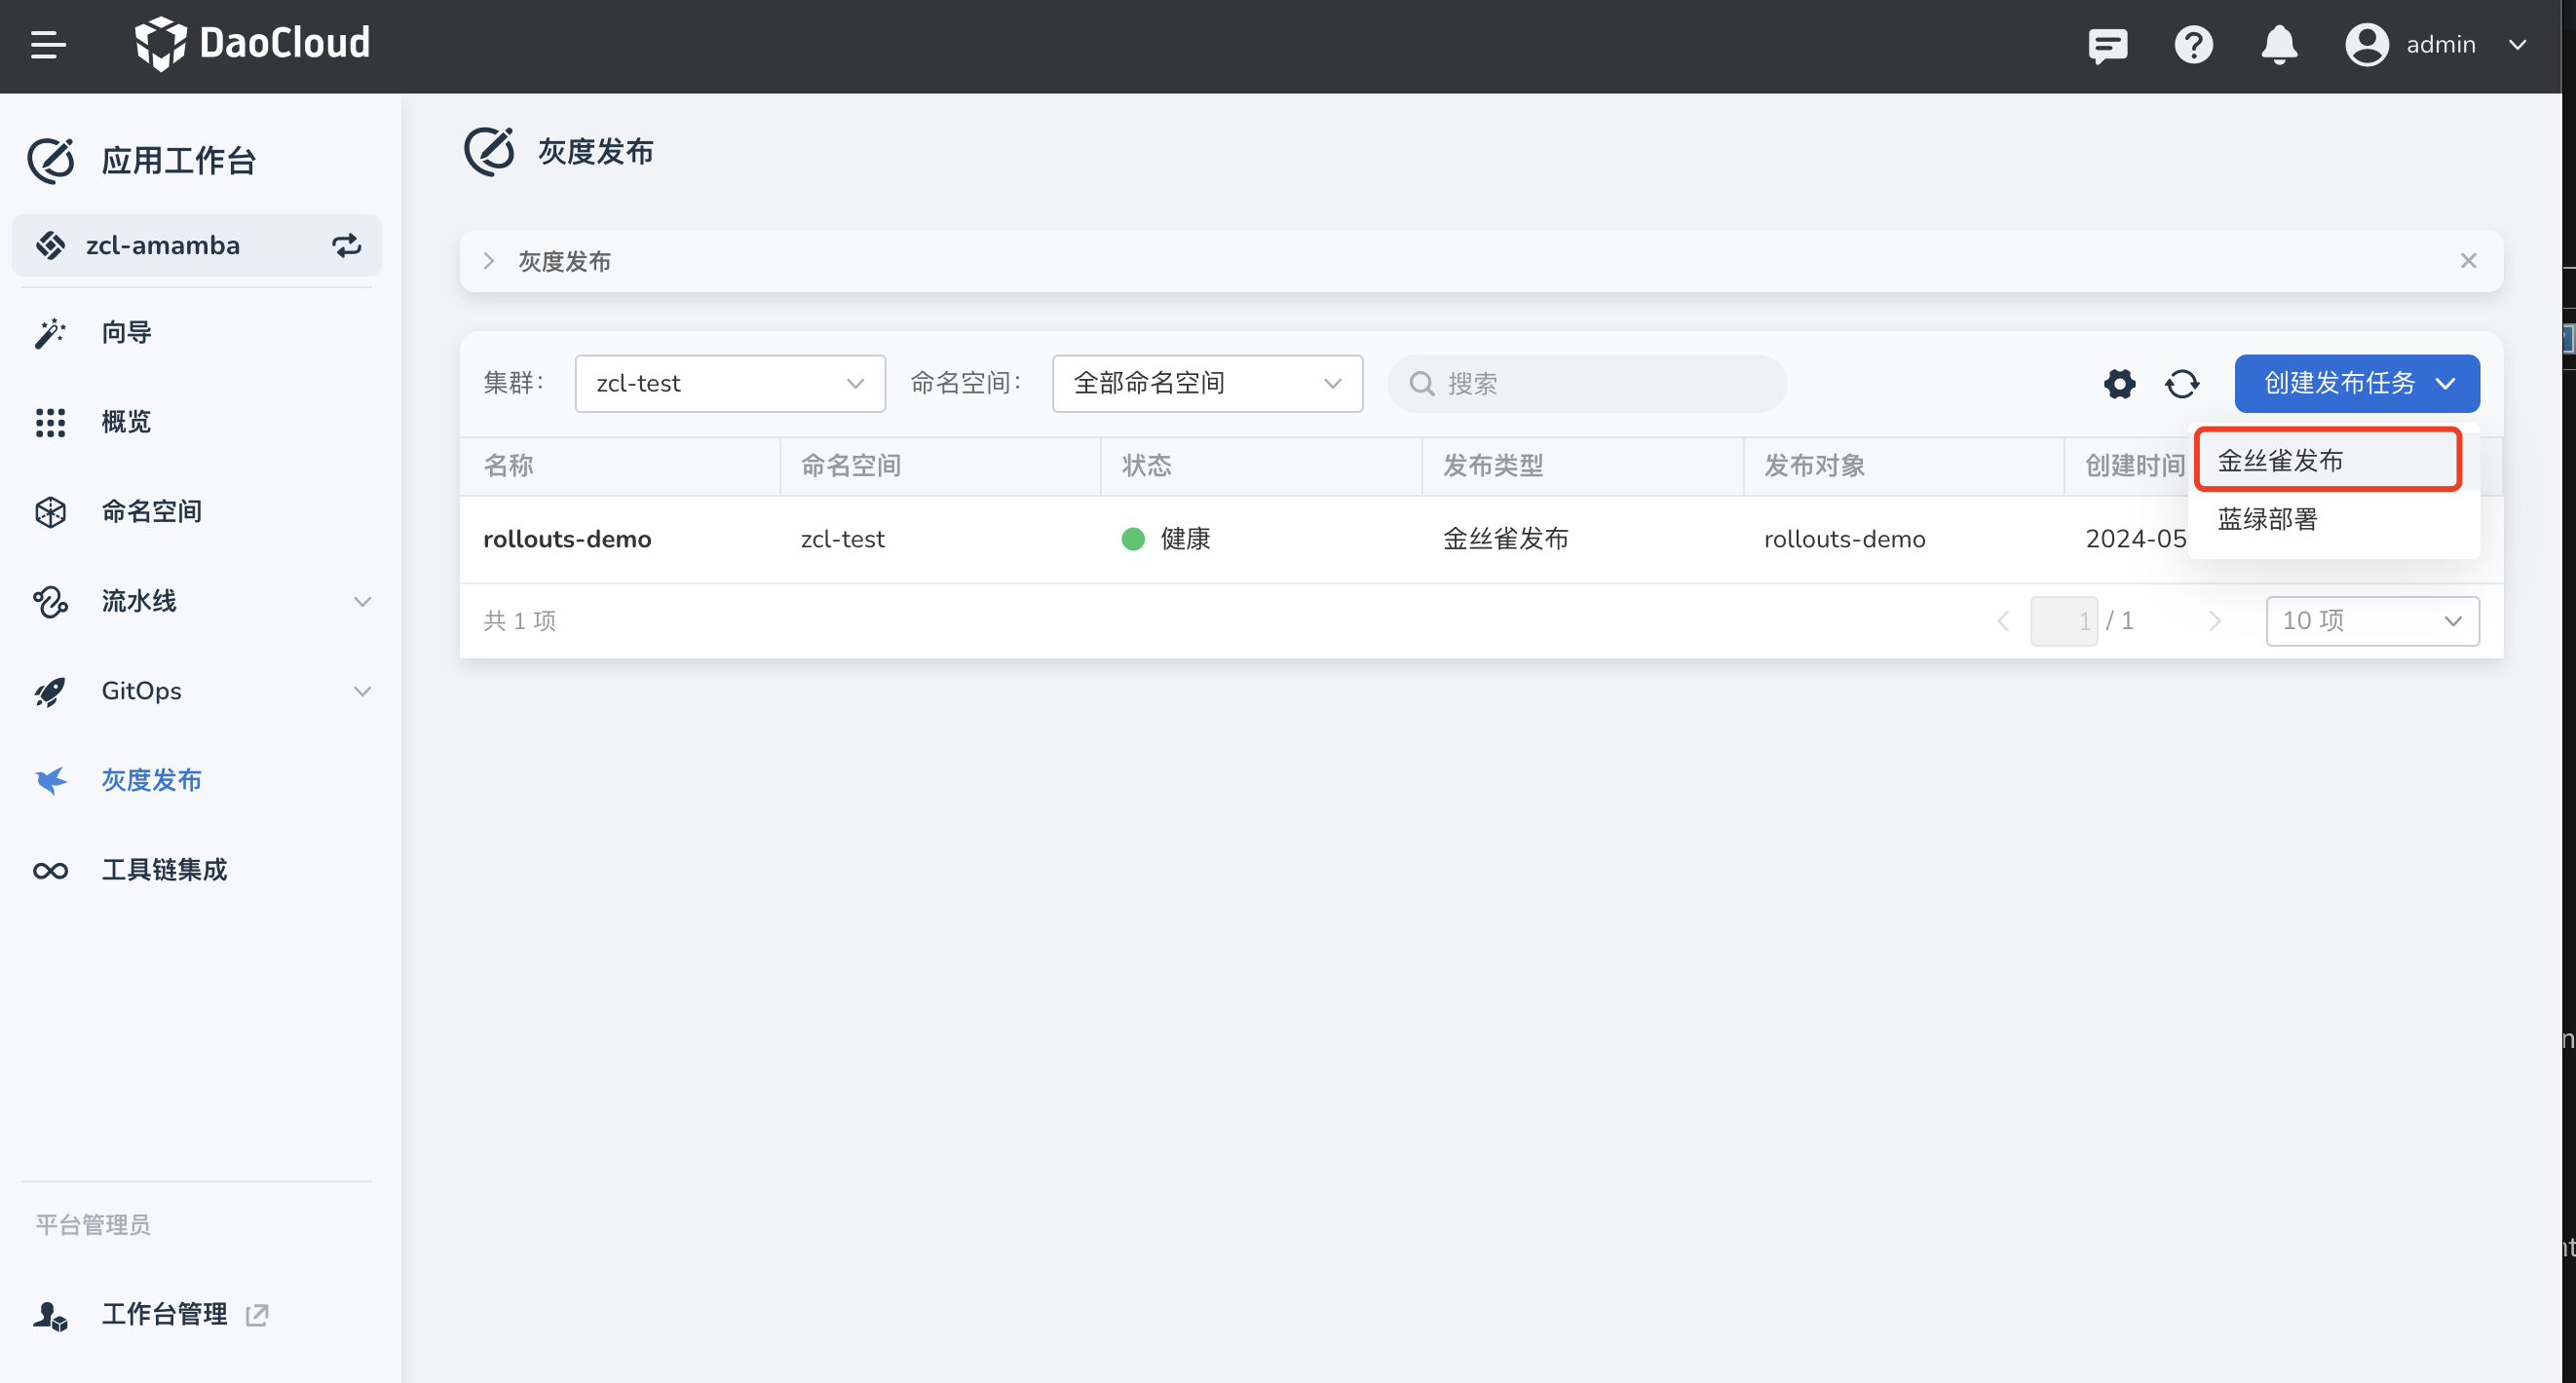Screen dimensions: 2576x1383
Task: Open the 全部命名空间 namespace dropdown
Action: [1206, 383]
